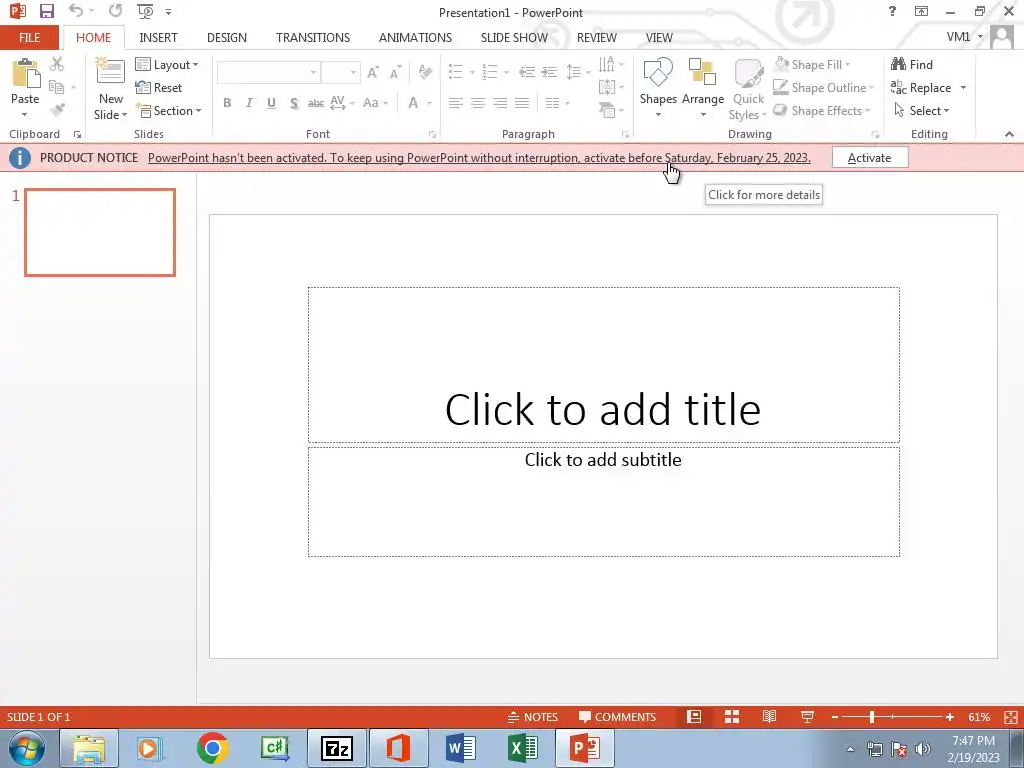The height and width of the screenshot is (768, 1024).
Task: Toggle Align Left paragraph
Action: click(x=455, y=103)
